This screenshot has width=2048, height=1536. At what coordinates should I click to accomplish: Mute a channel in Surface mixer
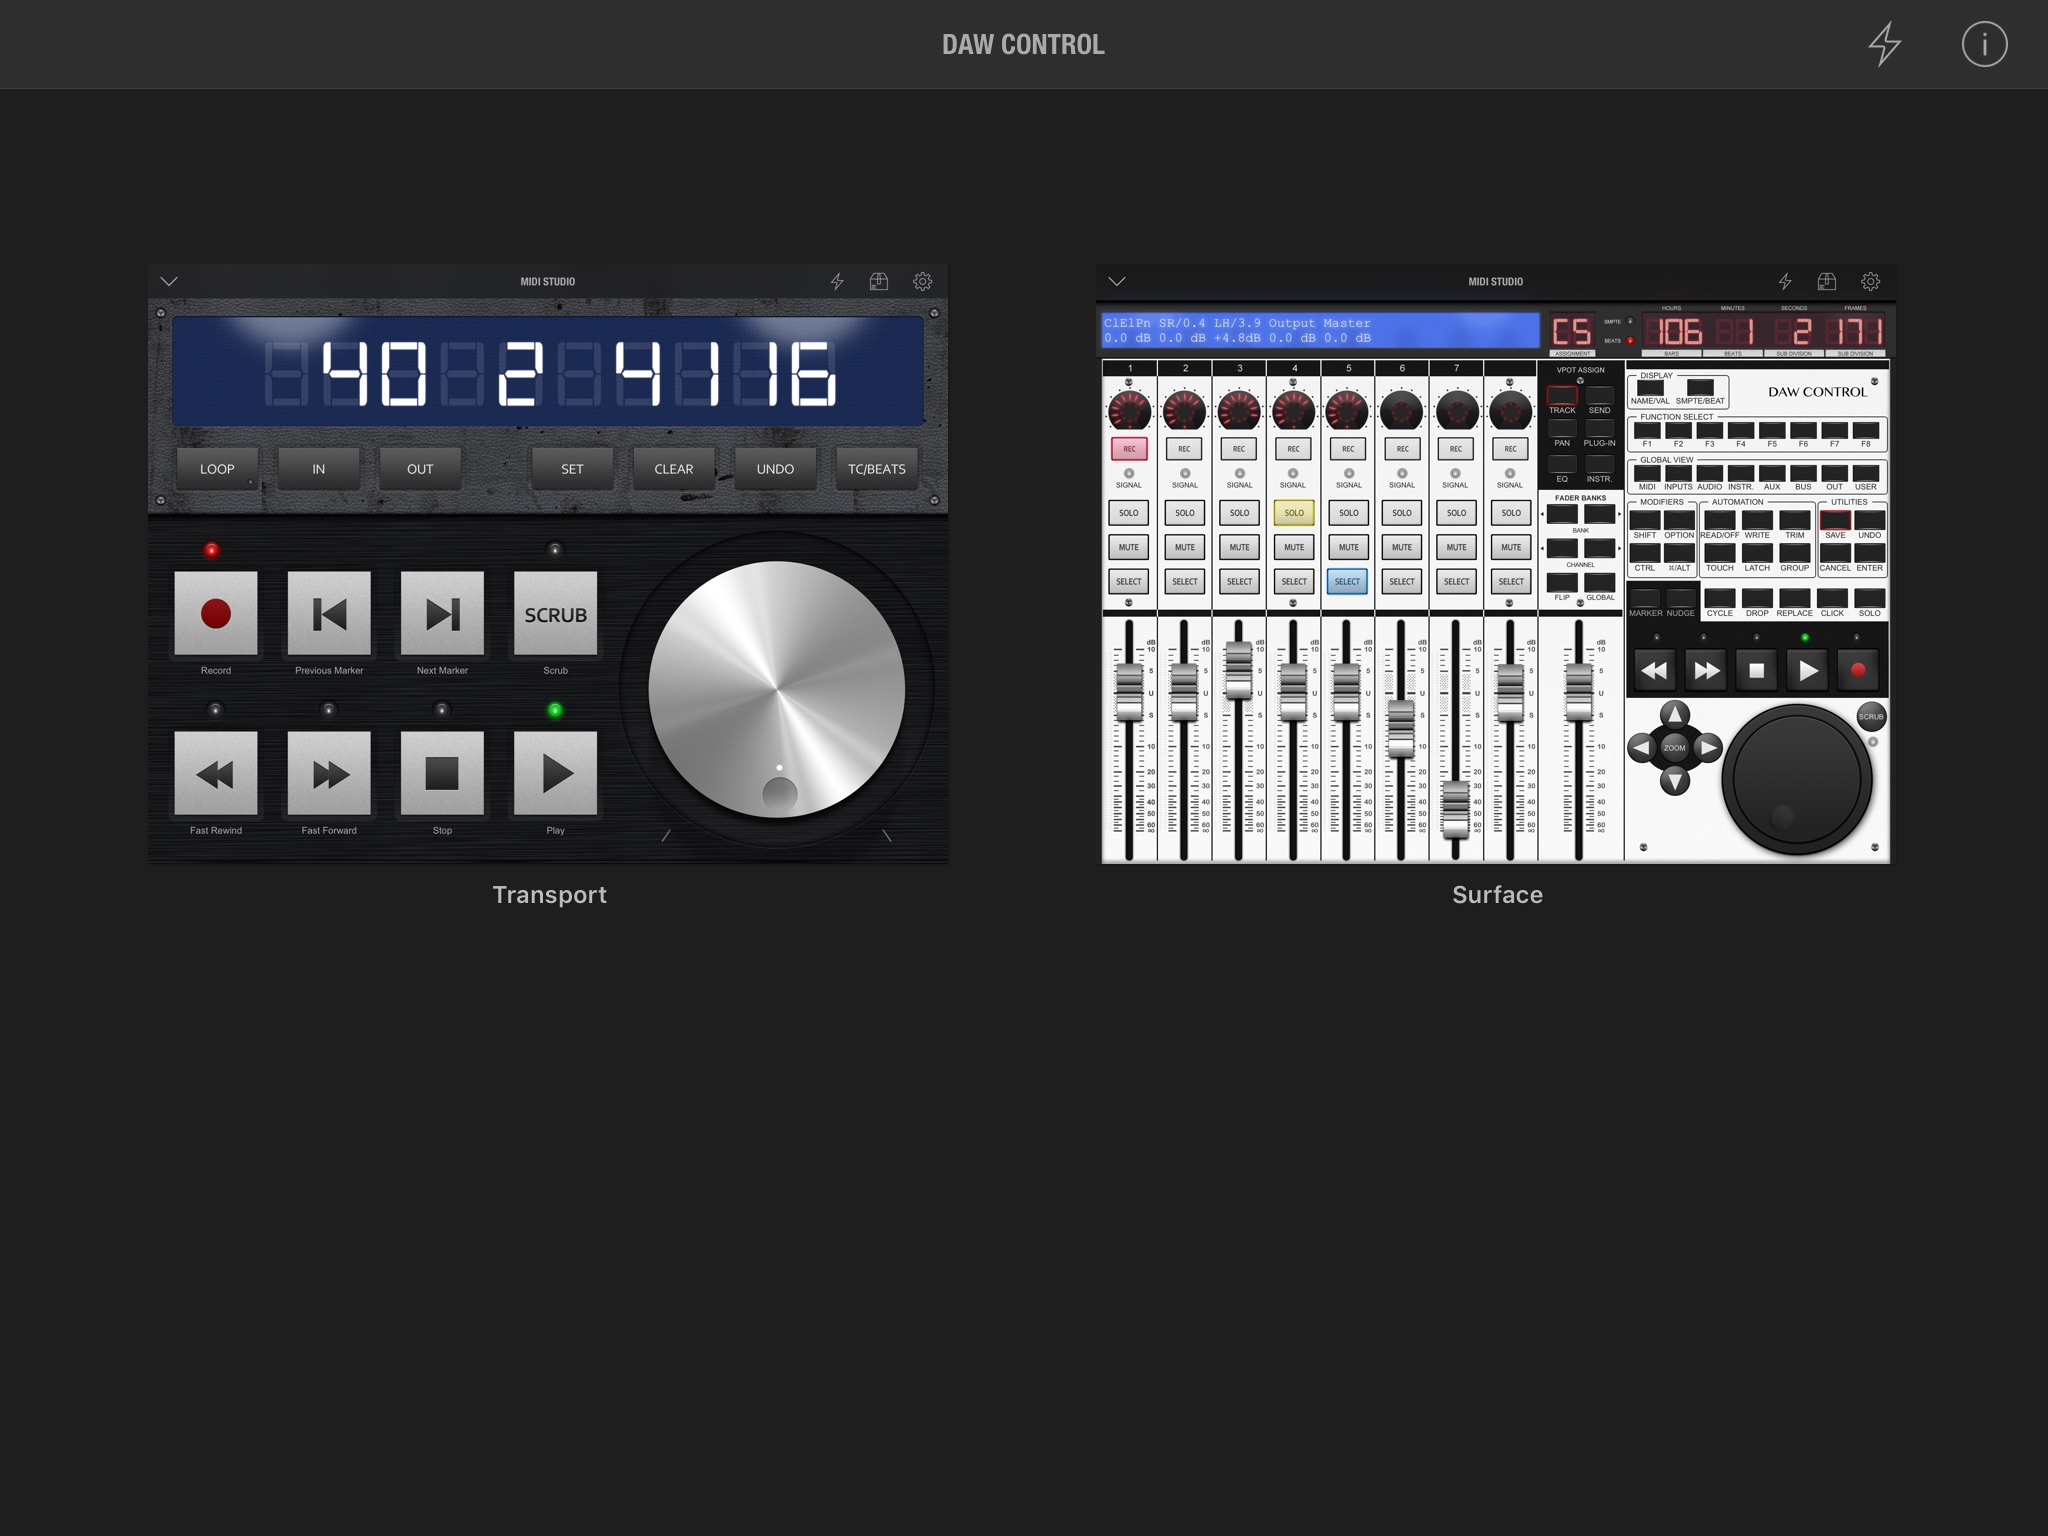pyautogui.click(x=1129, y=547)
